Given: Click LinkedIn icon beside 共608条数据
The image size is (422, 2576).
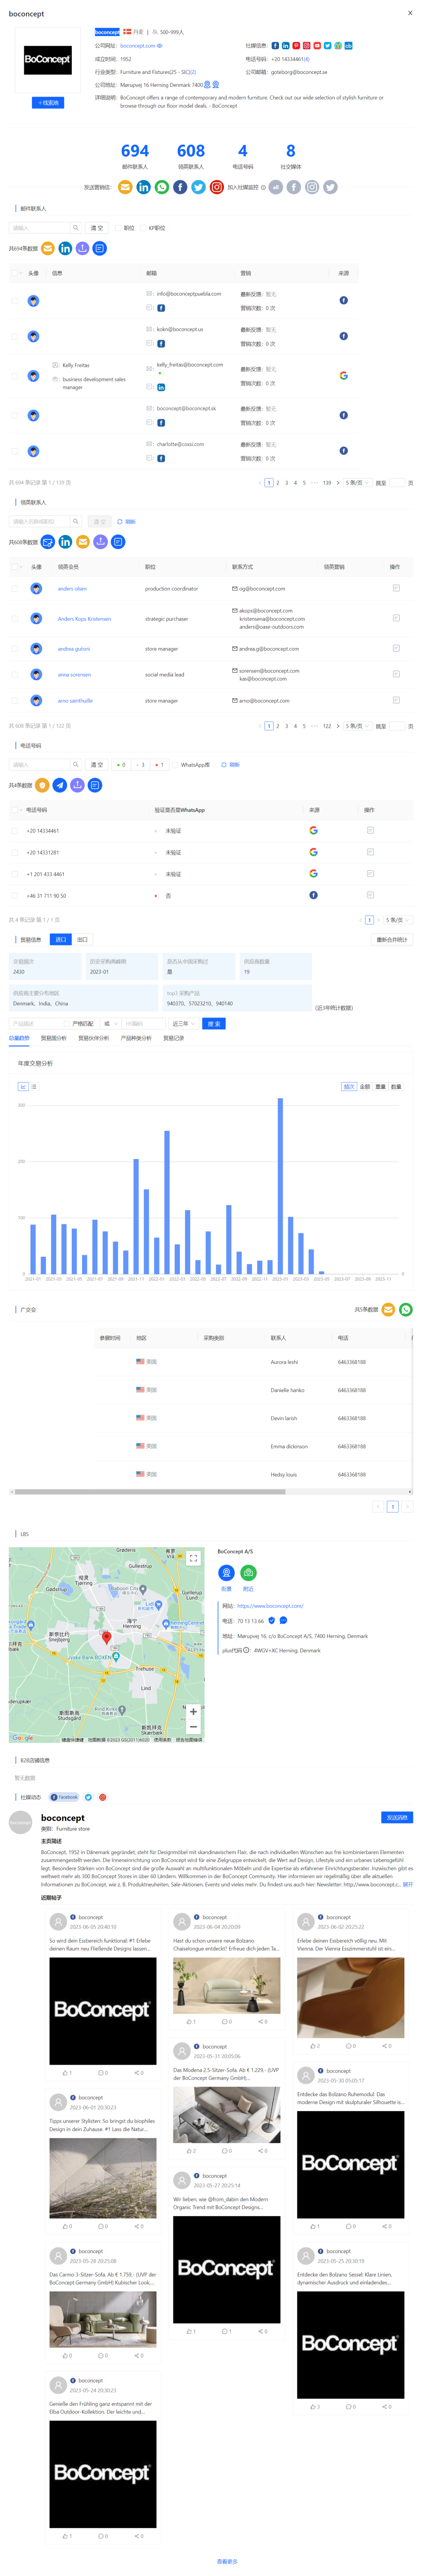Looking at the screenshot, I should click(x=65, y=542).
